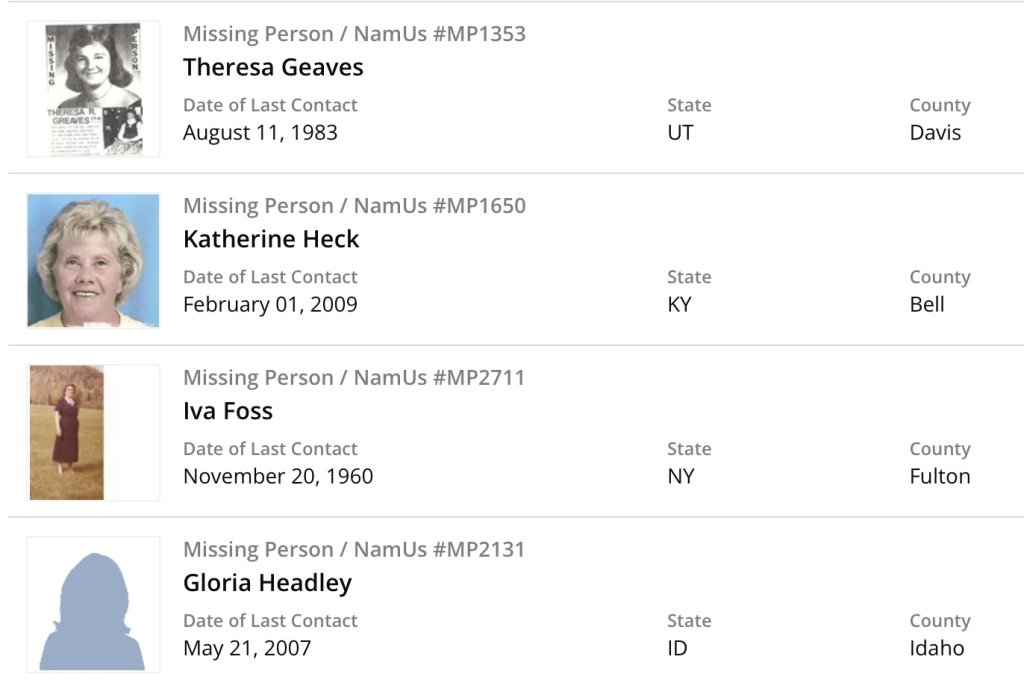
Task: Click the Katherine Heck photo thumbnail
Action: click(x=93, y=261)
